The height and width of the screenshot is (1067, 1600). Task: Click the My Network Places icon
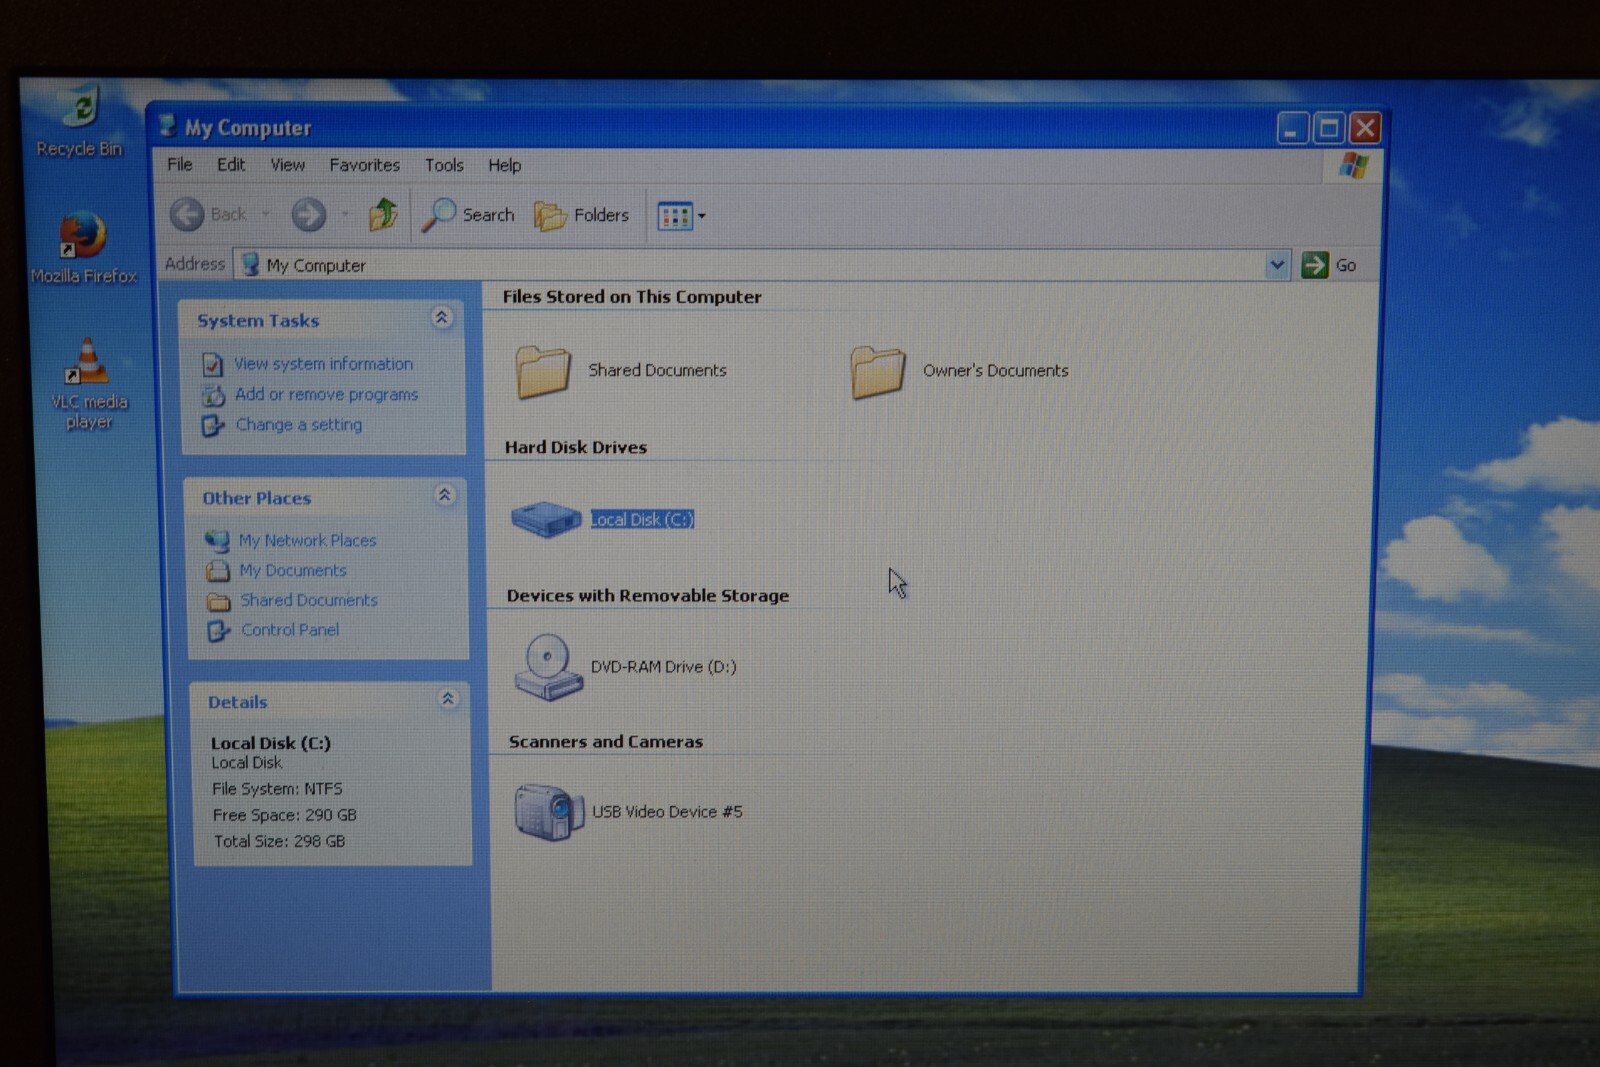[x=217, y=541]
